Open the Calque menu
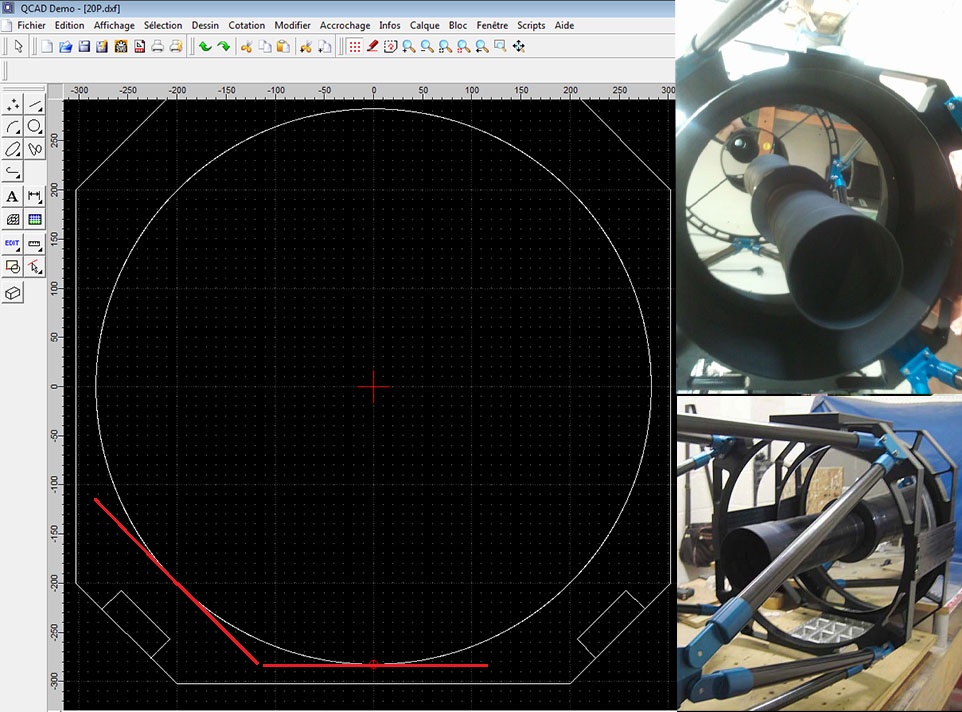This screenshot has width=962, height=712. [424, 25]
